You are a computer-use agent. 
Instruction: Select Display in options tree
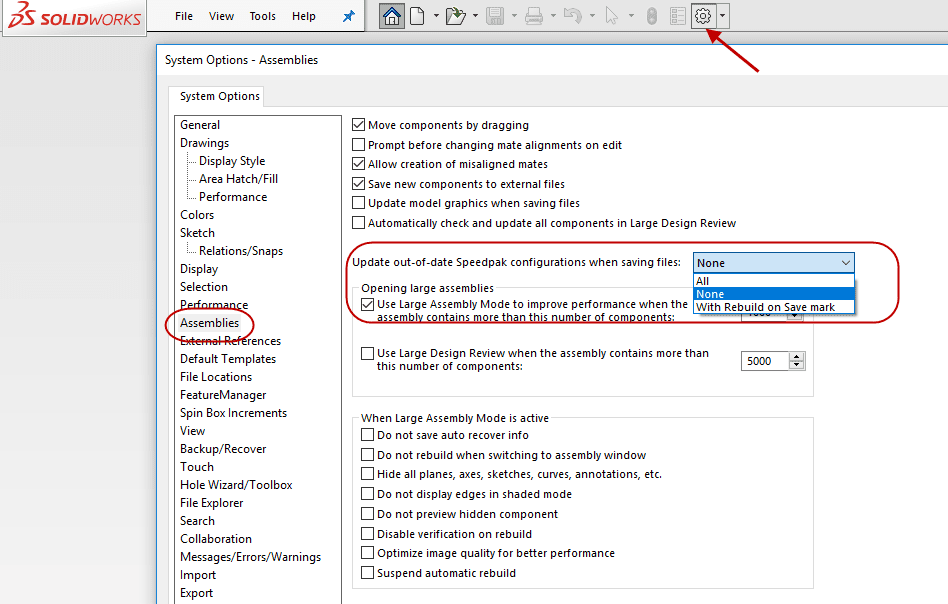click(x=199, y=269)
